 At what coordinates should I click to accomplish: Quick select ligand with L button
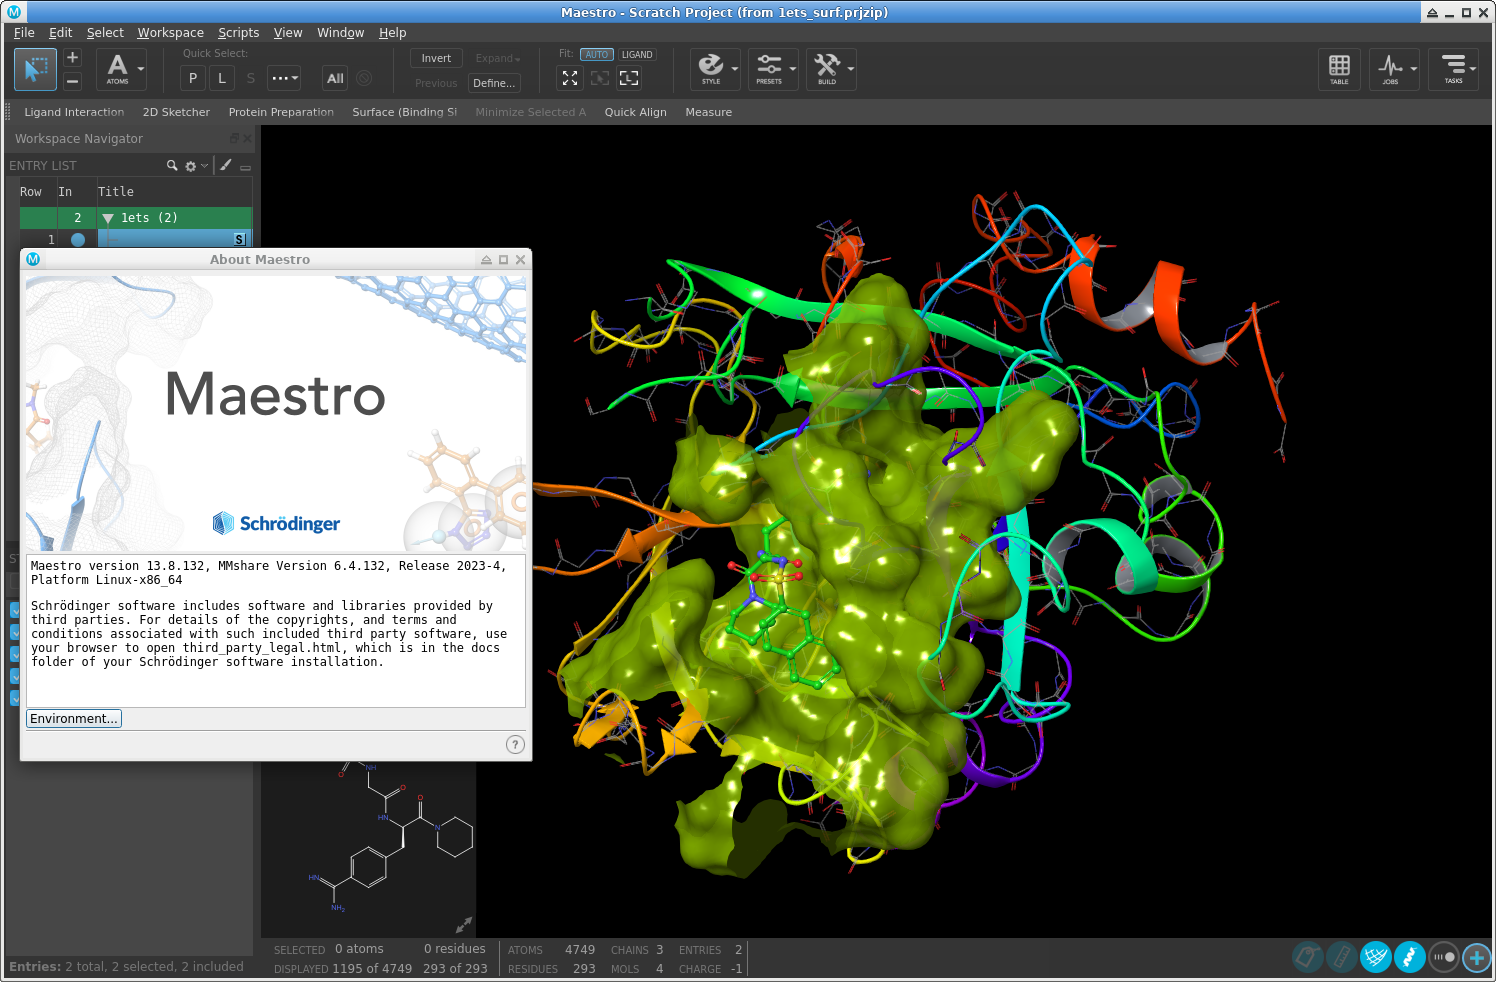pyautogui.click(x=222, y=78)
